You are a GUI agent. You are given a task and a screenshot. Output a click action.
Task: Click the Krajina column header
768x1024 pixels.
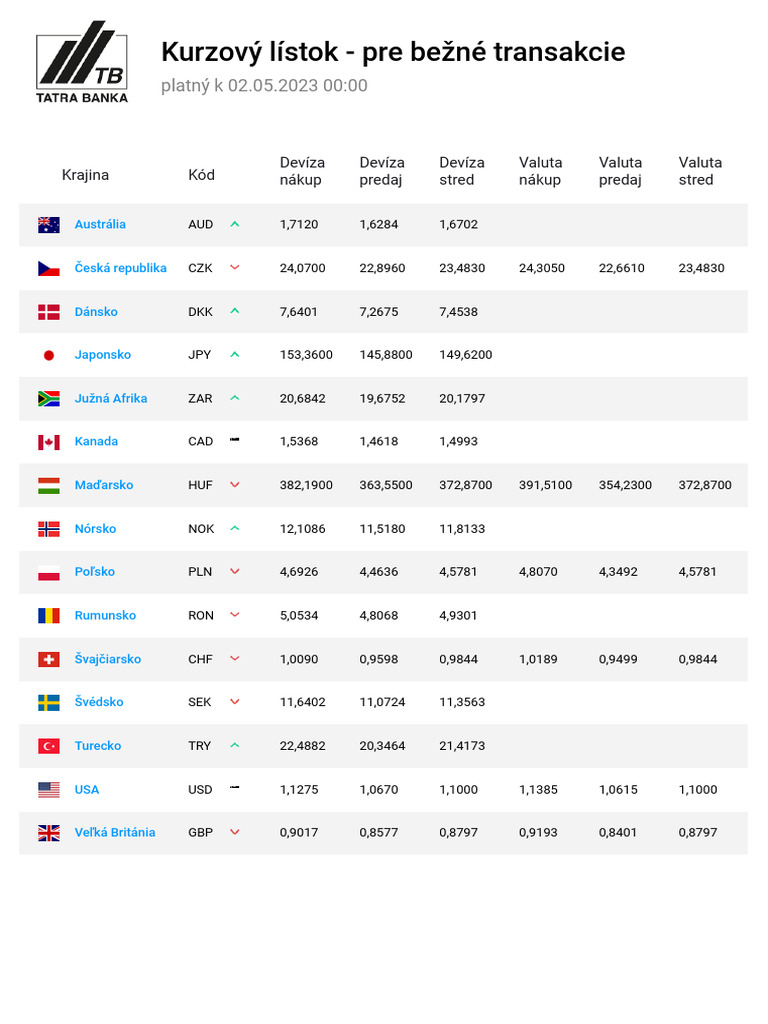(x=85, y=175)
